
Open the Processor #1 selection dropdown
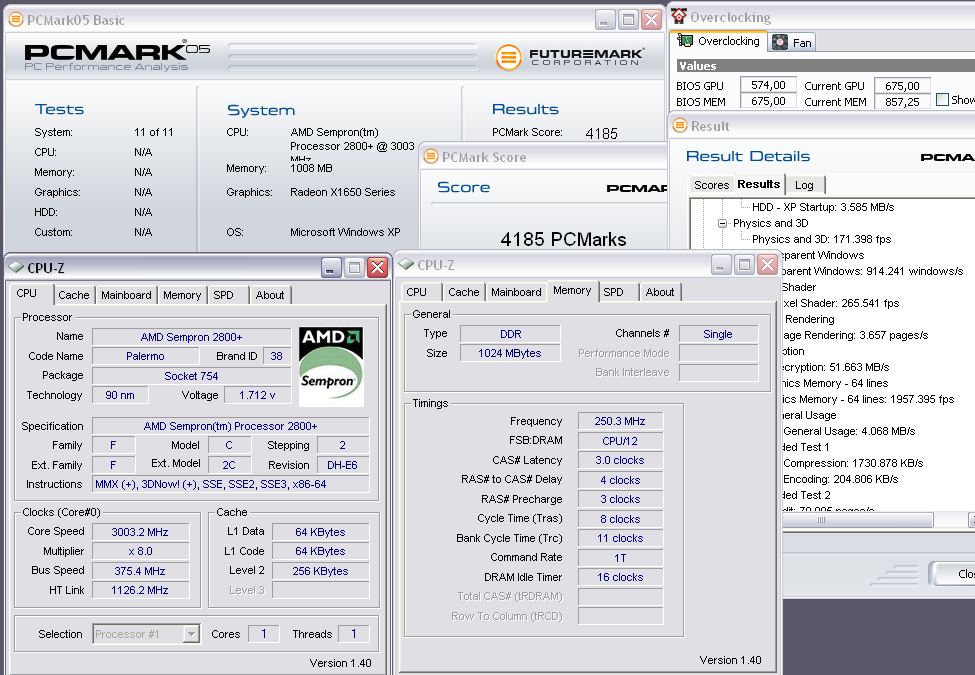191,634
